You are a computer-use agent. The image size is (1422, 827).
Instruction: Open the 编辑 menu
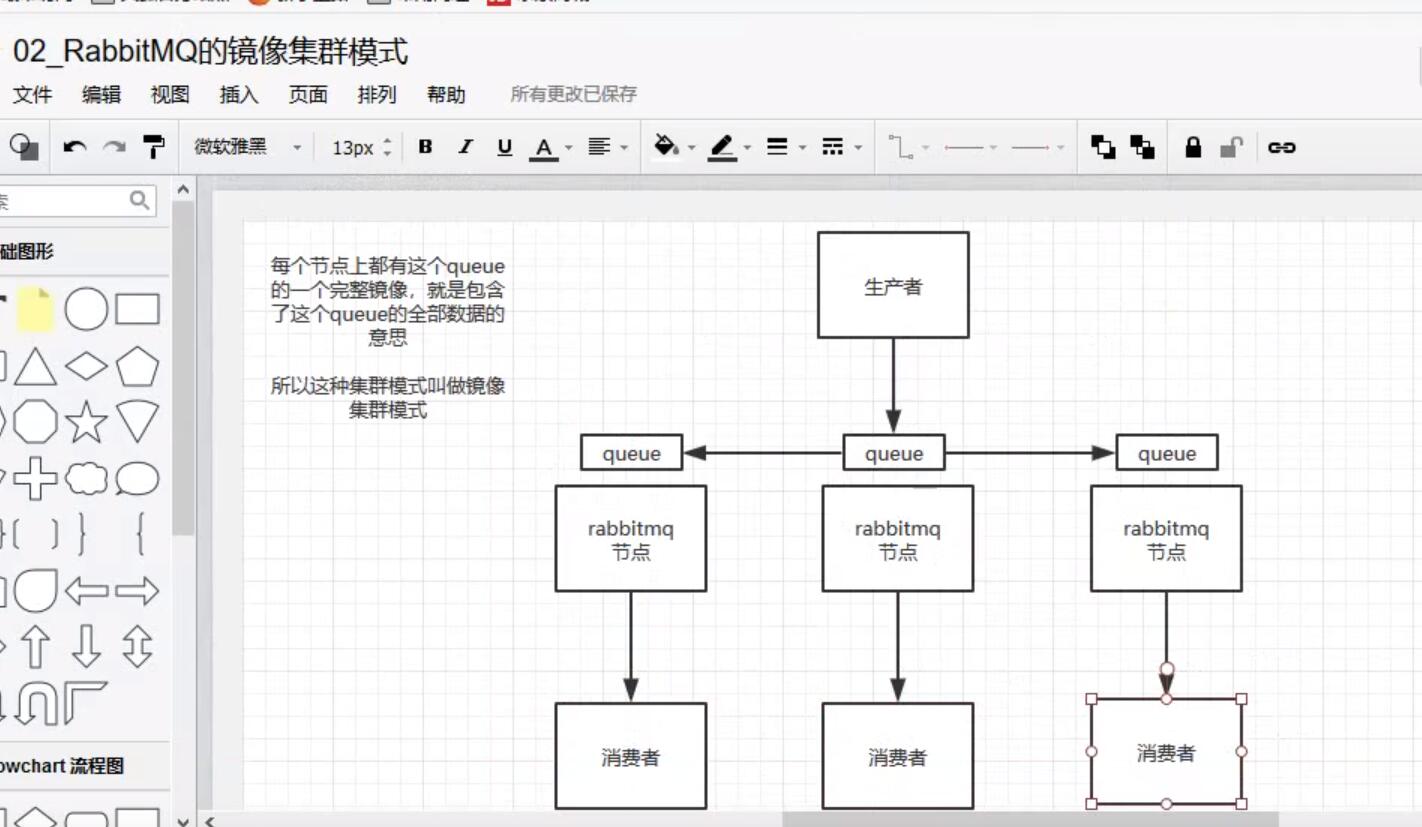[x=101, y=94]
